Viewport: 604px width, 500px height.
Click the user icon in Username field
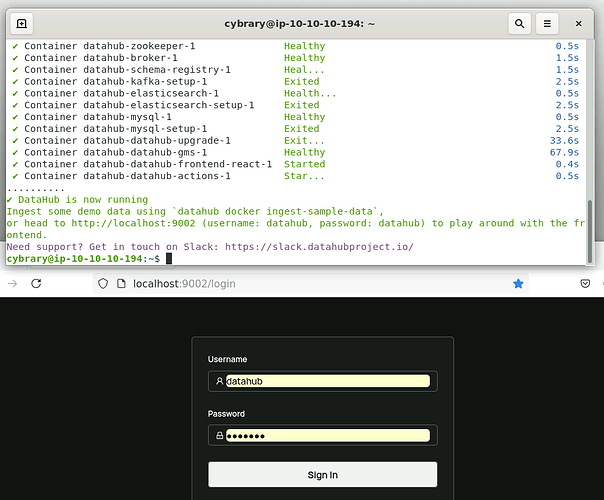219,381
